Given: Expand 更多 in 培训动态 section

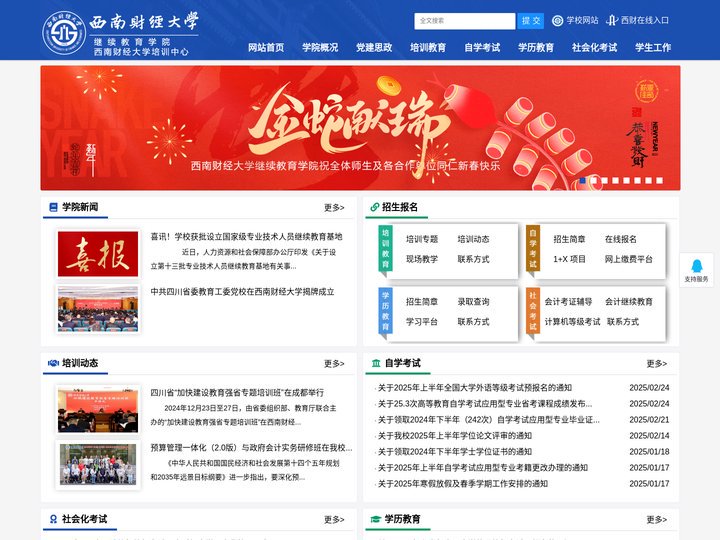Looking at the screenshot, I should [x=334, y=364].
